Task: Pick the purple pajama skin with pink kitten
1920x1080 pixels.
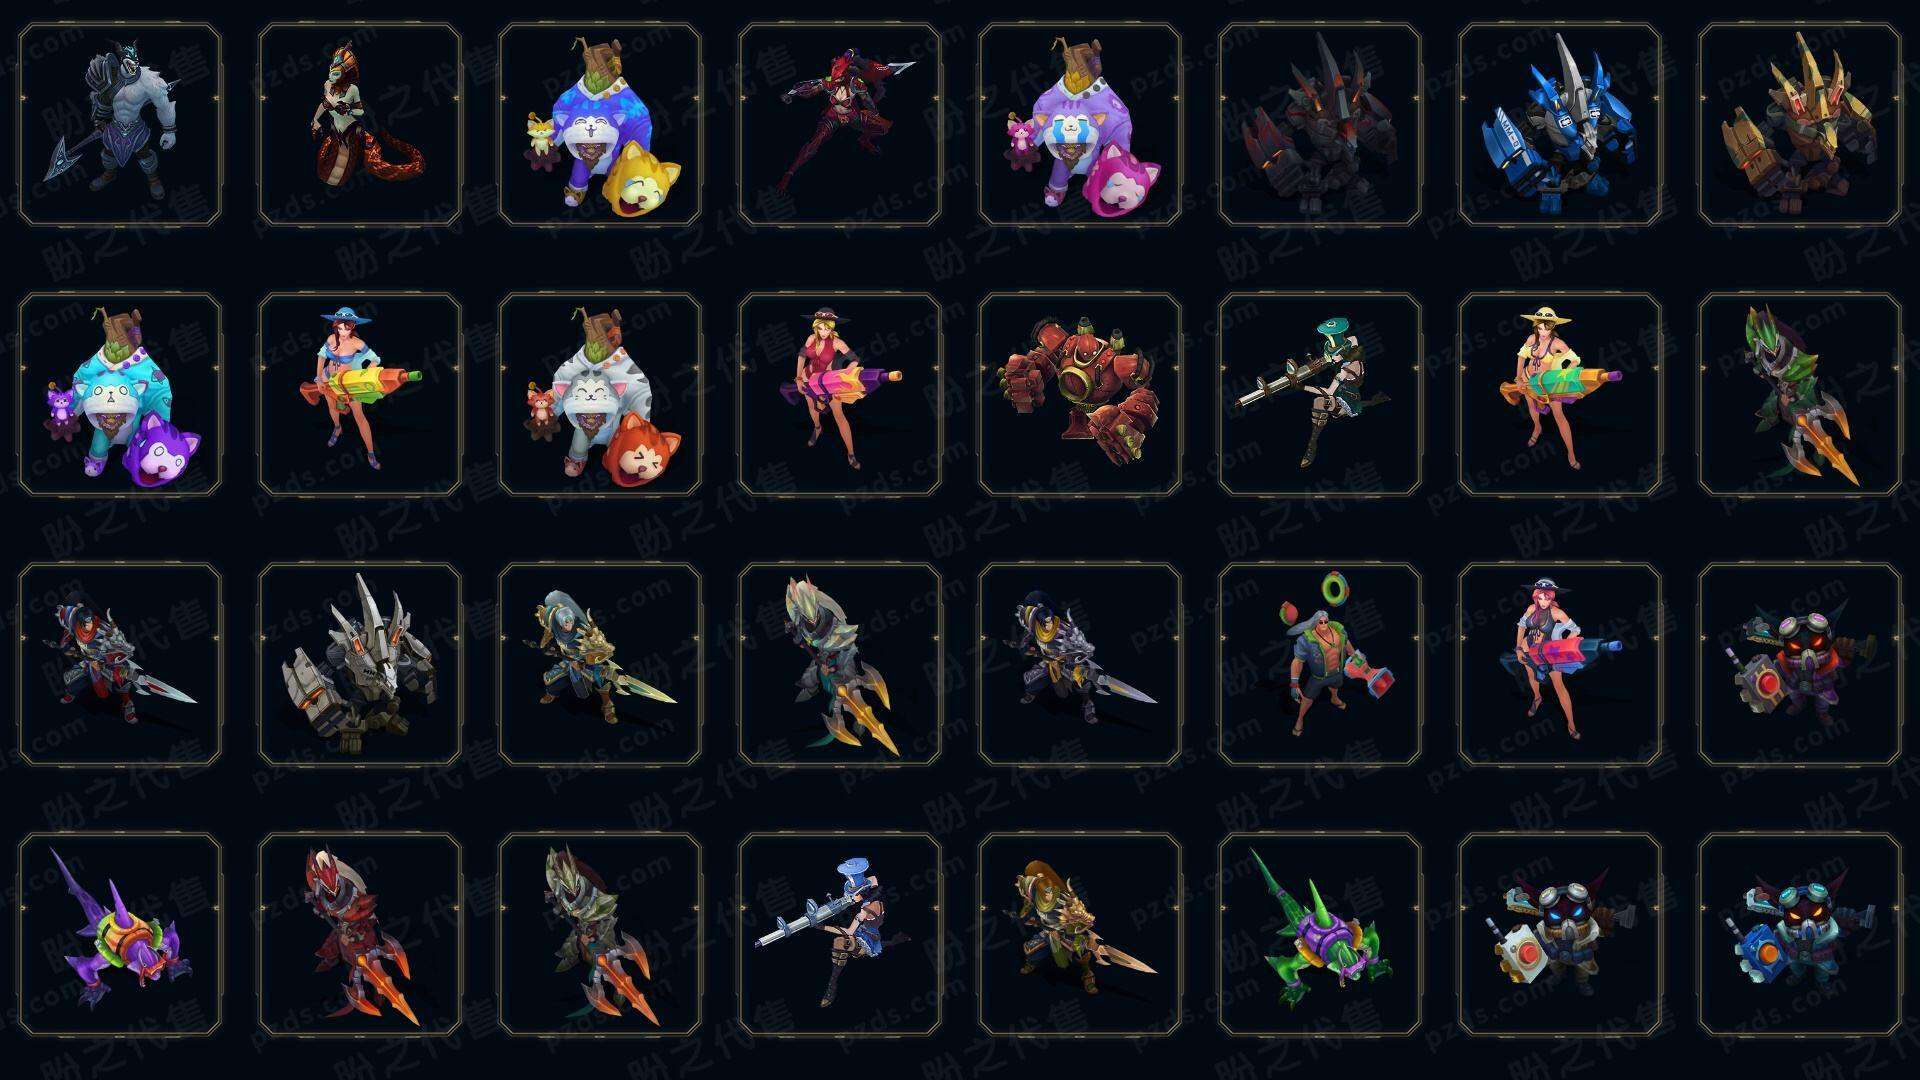Action: 1080,124
